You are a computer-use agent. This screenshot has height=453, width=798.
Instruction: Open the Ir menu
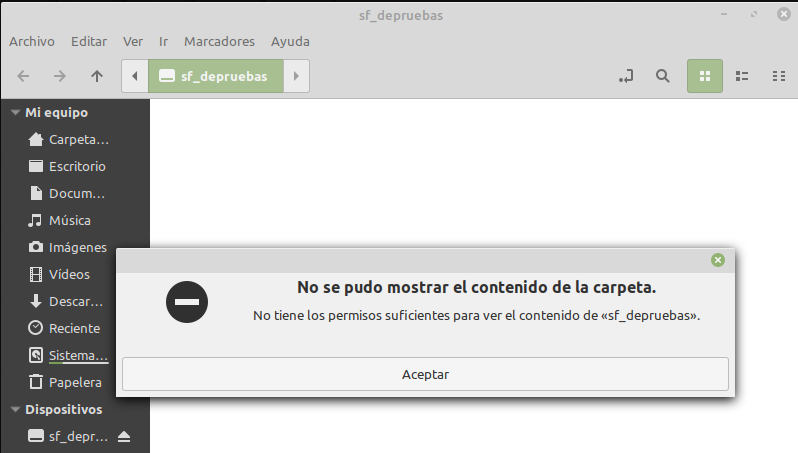coord(163,42)
